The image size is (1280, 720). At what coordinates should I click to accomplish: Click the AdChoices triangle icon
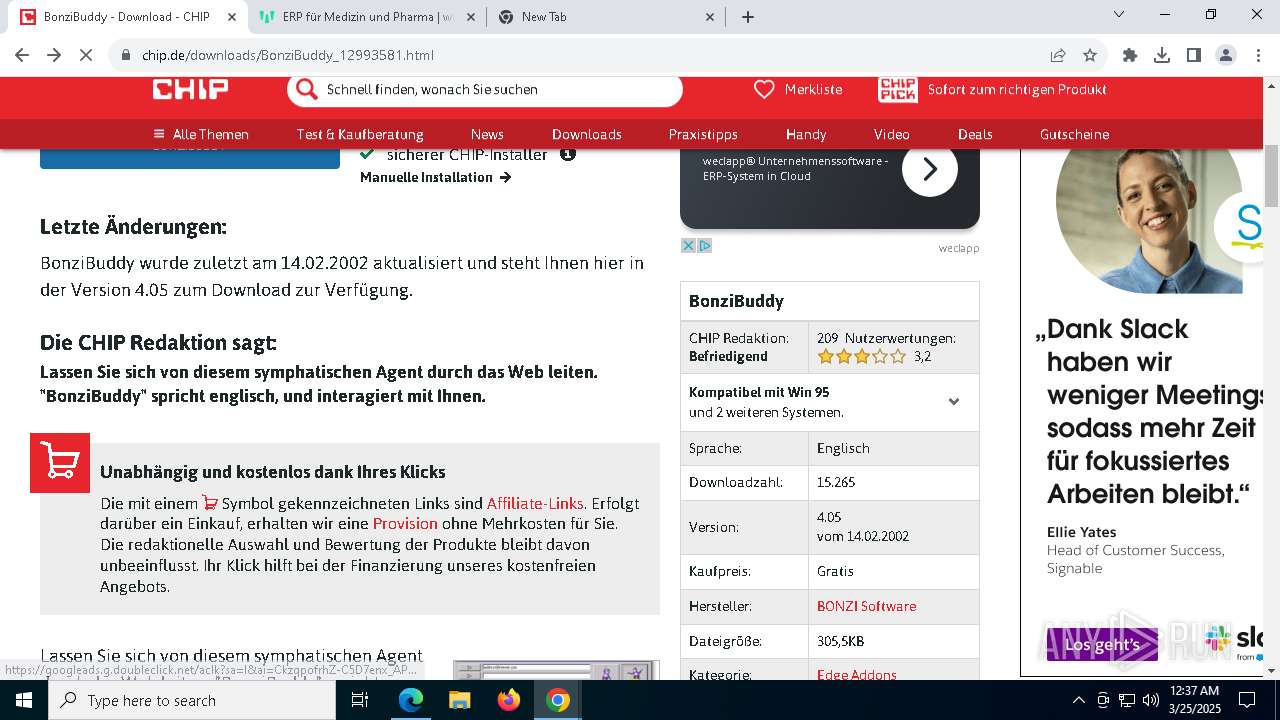click(704, 245)
